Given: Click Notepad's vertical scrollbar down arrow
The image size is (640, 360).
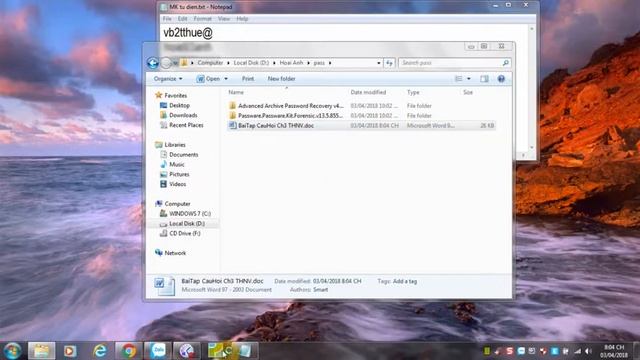Looking at the screenshot, I should (531, 147).
